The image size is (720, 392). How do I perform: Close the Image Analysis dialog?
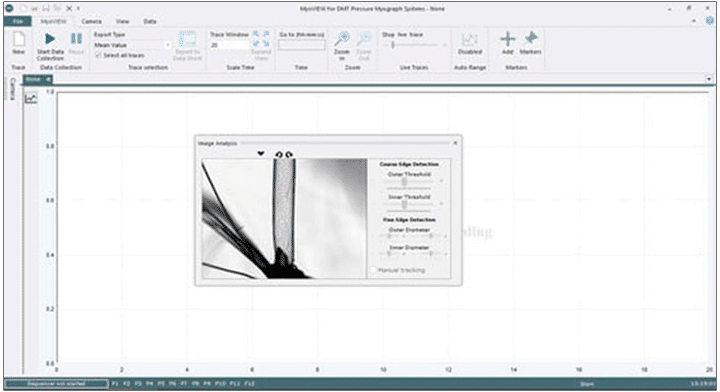455,143
